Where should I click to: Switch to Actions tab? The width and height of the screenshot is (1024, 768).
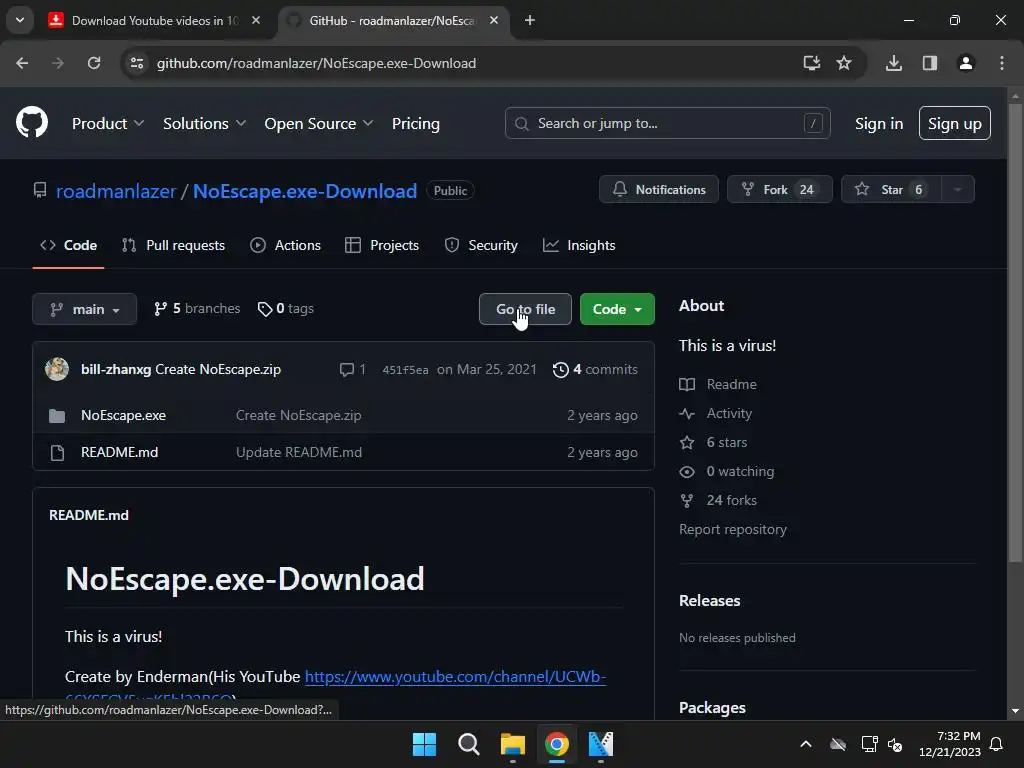pos(285,246)
